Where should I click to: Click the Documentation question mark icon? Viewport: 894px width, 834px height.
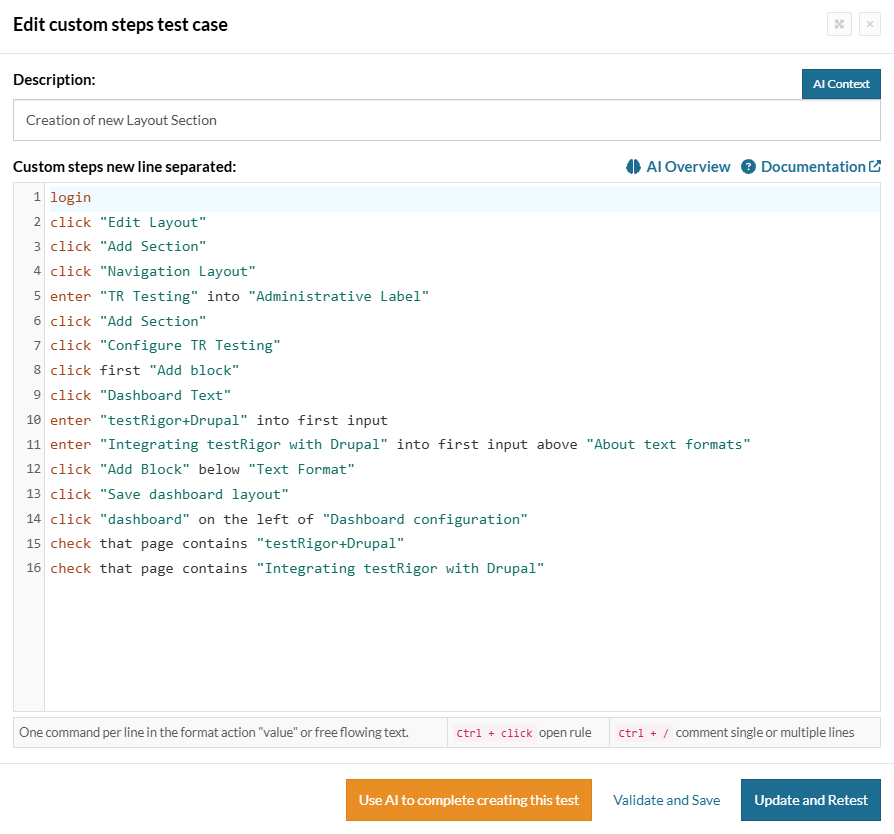pyautogui.click(x=748, y=167)
